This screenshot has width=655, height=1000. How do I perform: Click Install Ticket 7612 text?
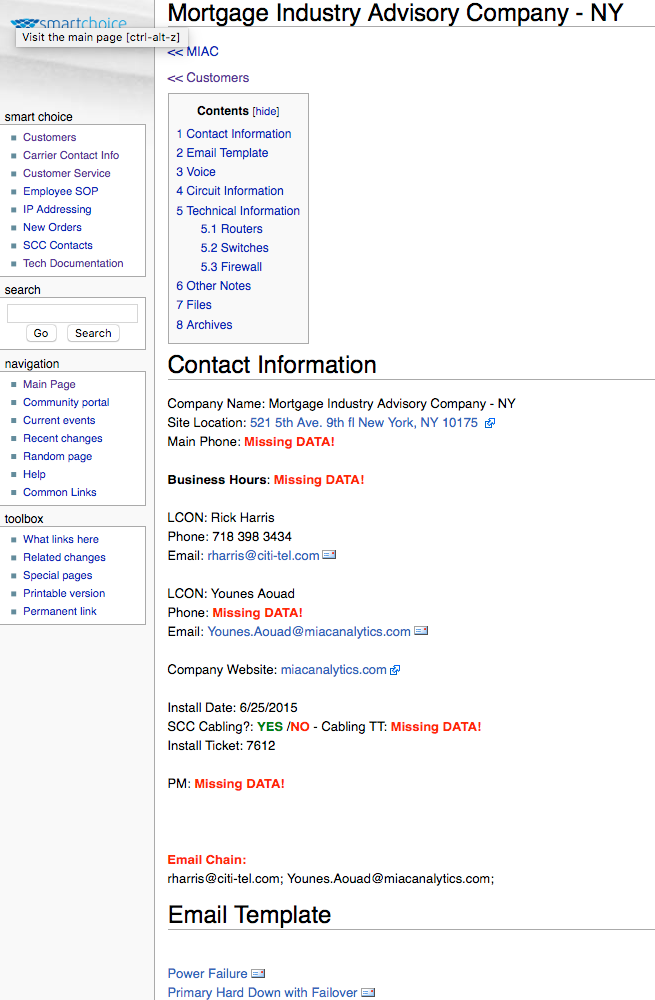221,746
